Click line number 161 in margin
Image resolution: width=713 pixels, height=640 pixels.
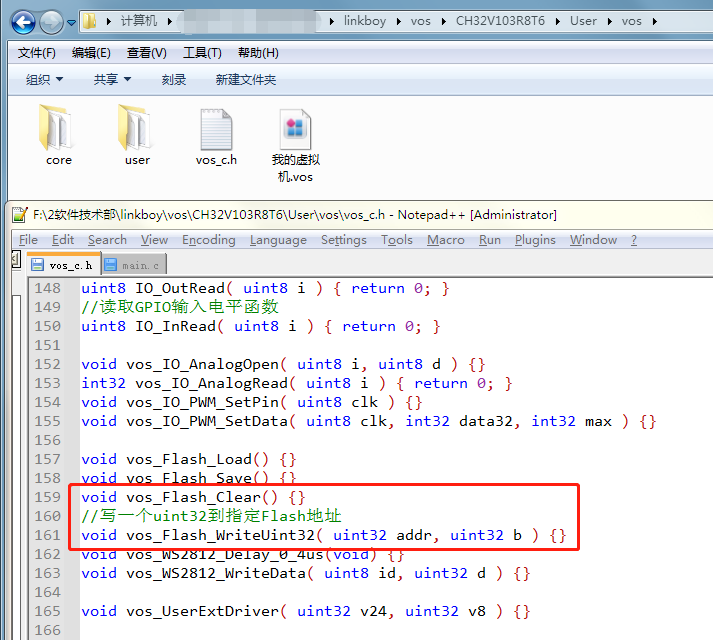click(47, 535)
